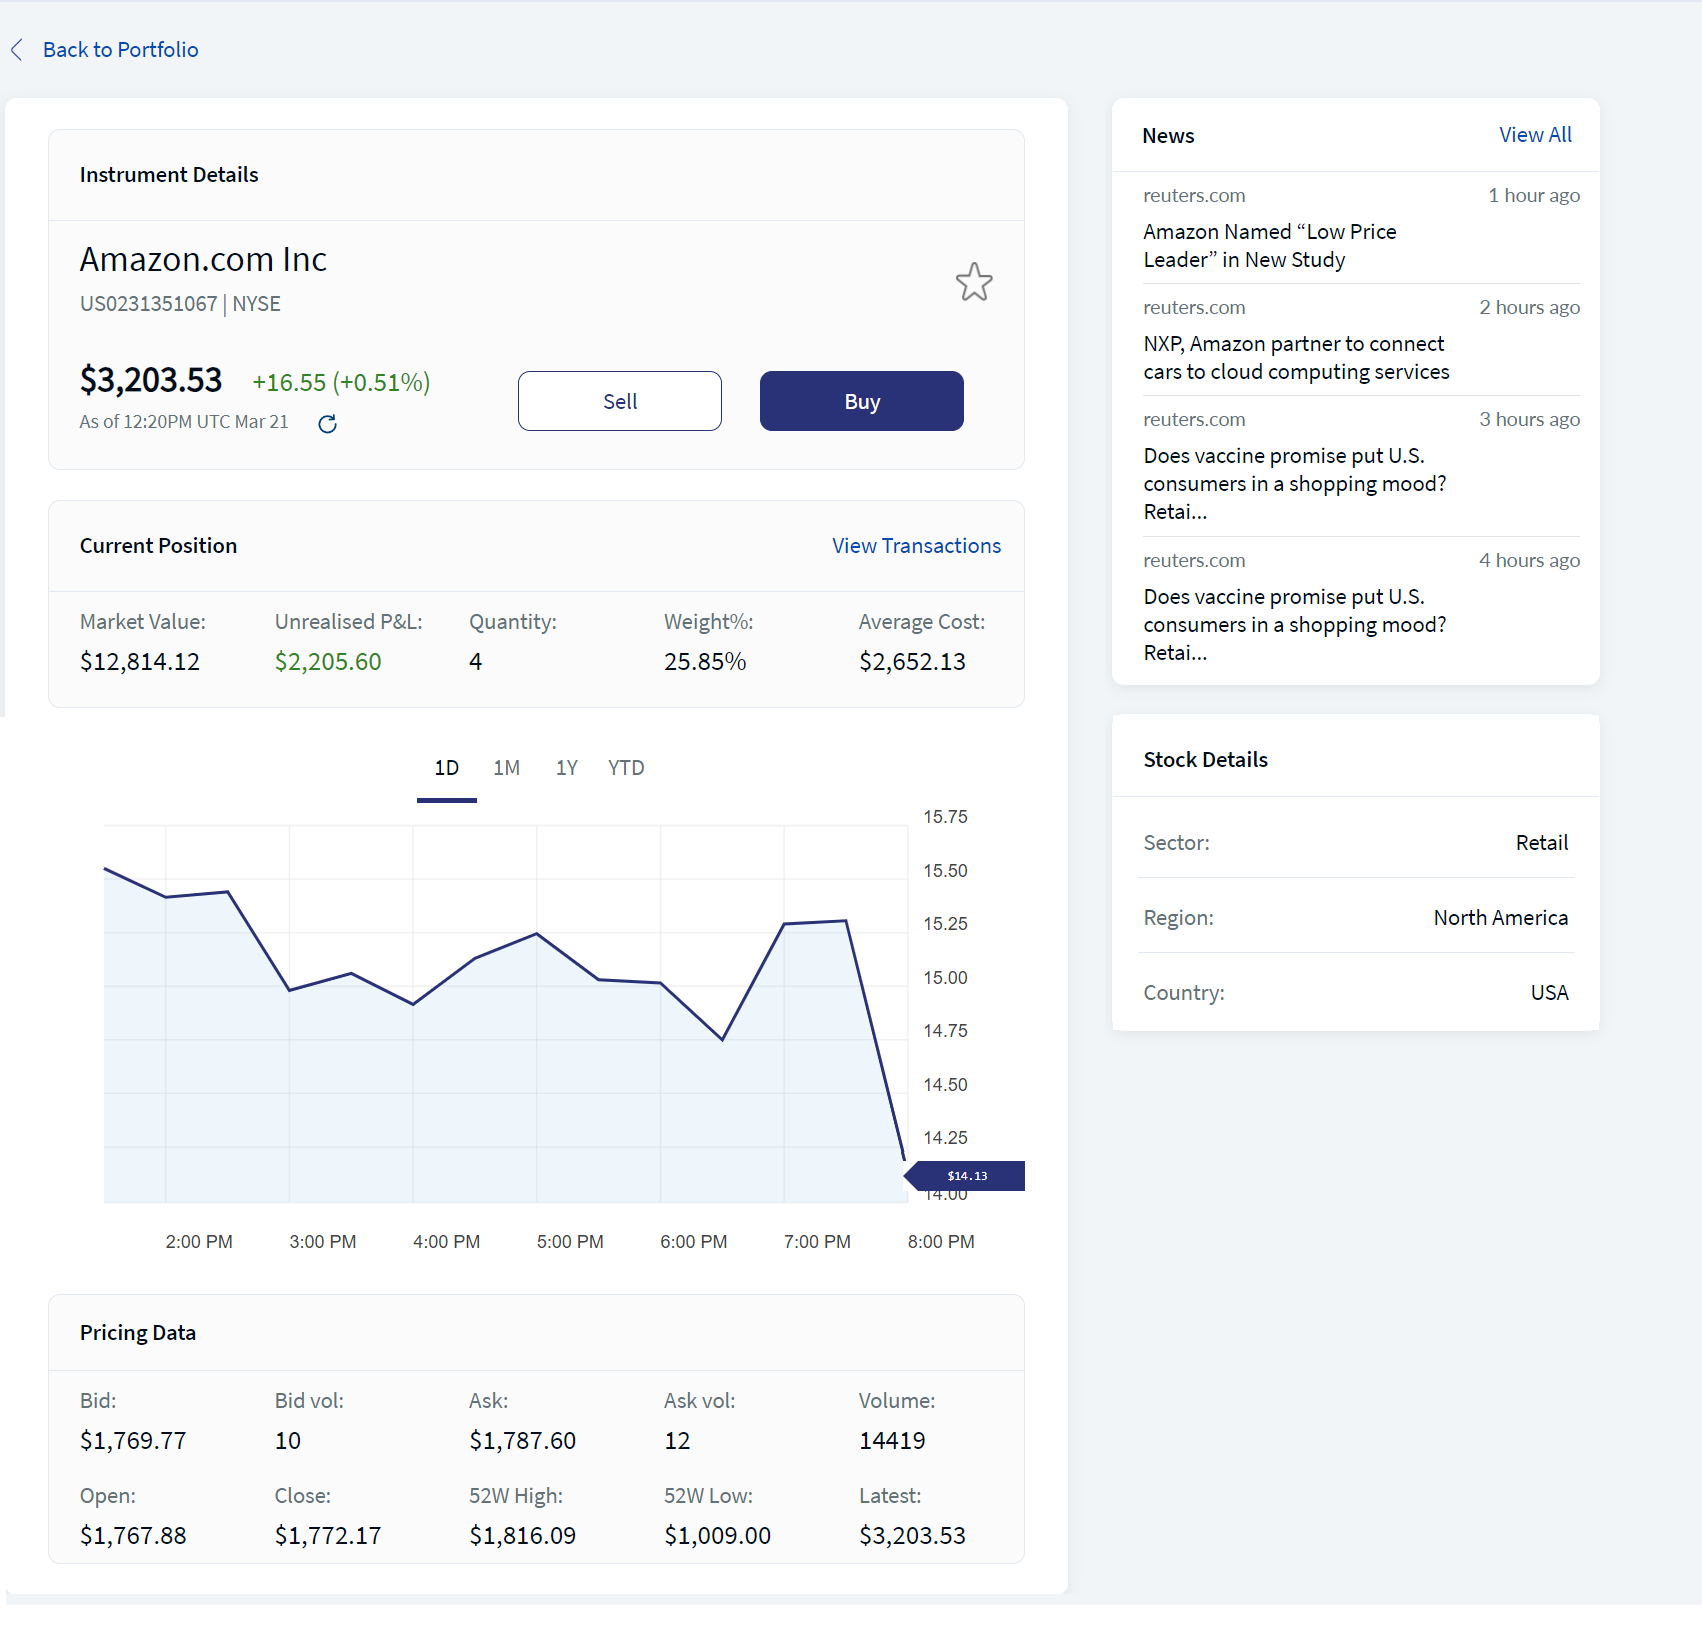
Task: Click the Bid vol value 10
Action: click(288, 1441)
